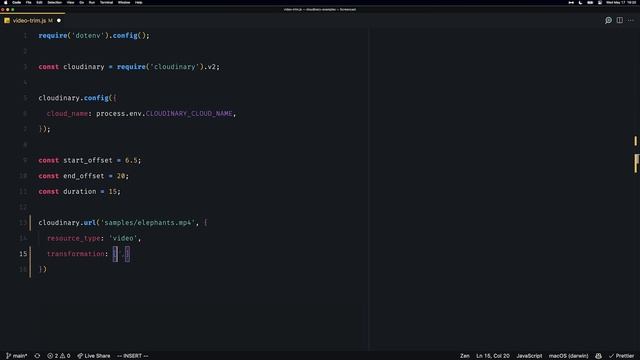640x360 pixels.
Task: Click the Do Not Disturb moon icon
Action: tap(580, 2)
